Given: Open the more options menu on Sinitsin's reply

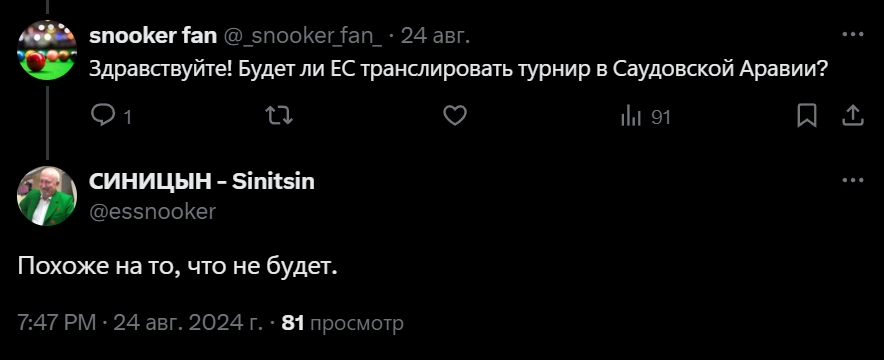Looking at the screenshot, I should click(853, 181).
